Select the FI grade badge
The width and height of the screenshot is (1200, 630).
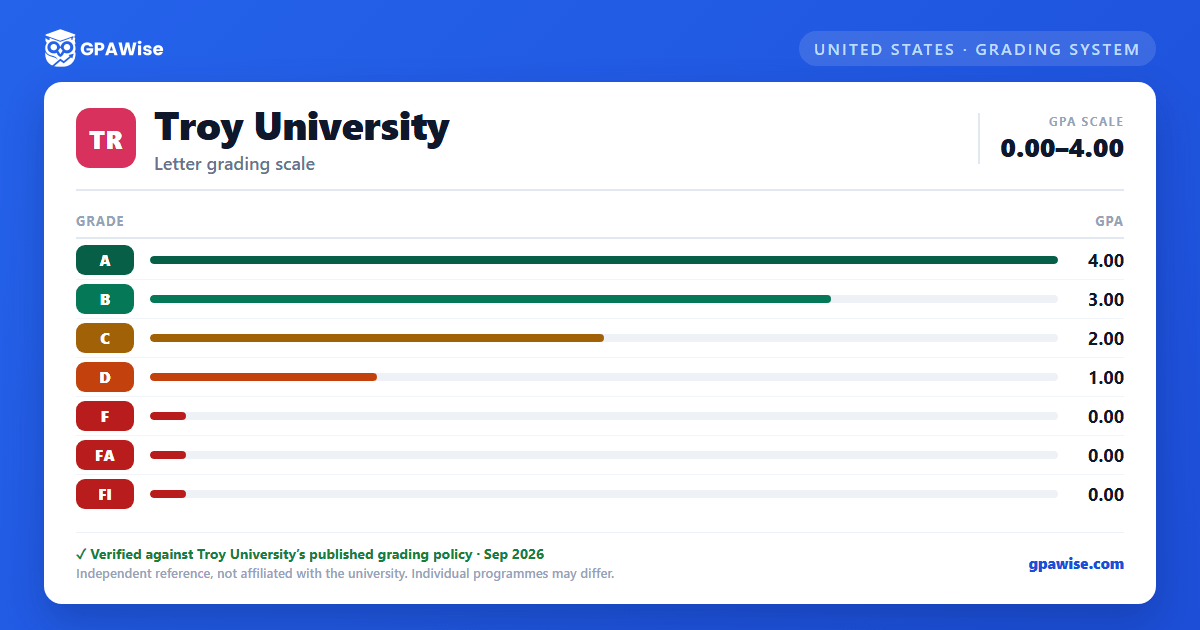pyautogui.click(x=105, y=494)
